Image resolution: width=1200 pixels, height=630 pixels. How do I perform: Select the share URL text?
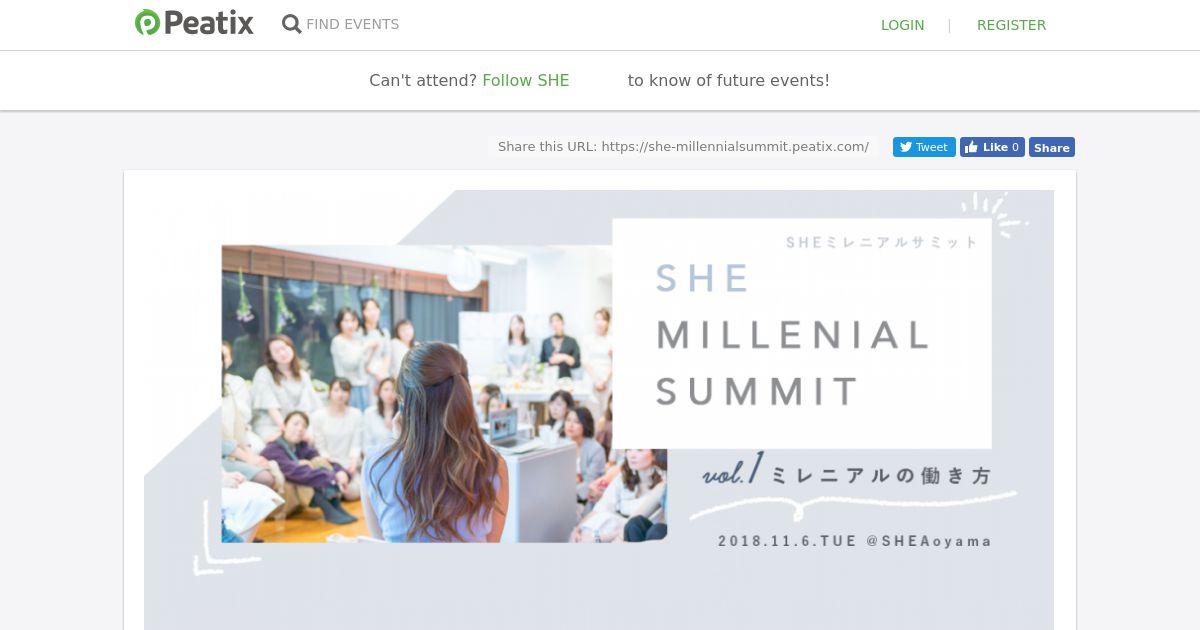(x=683, y=147)
